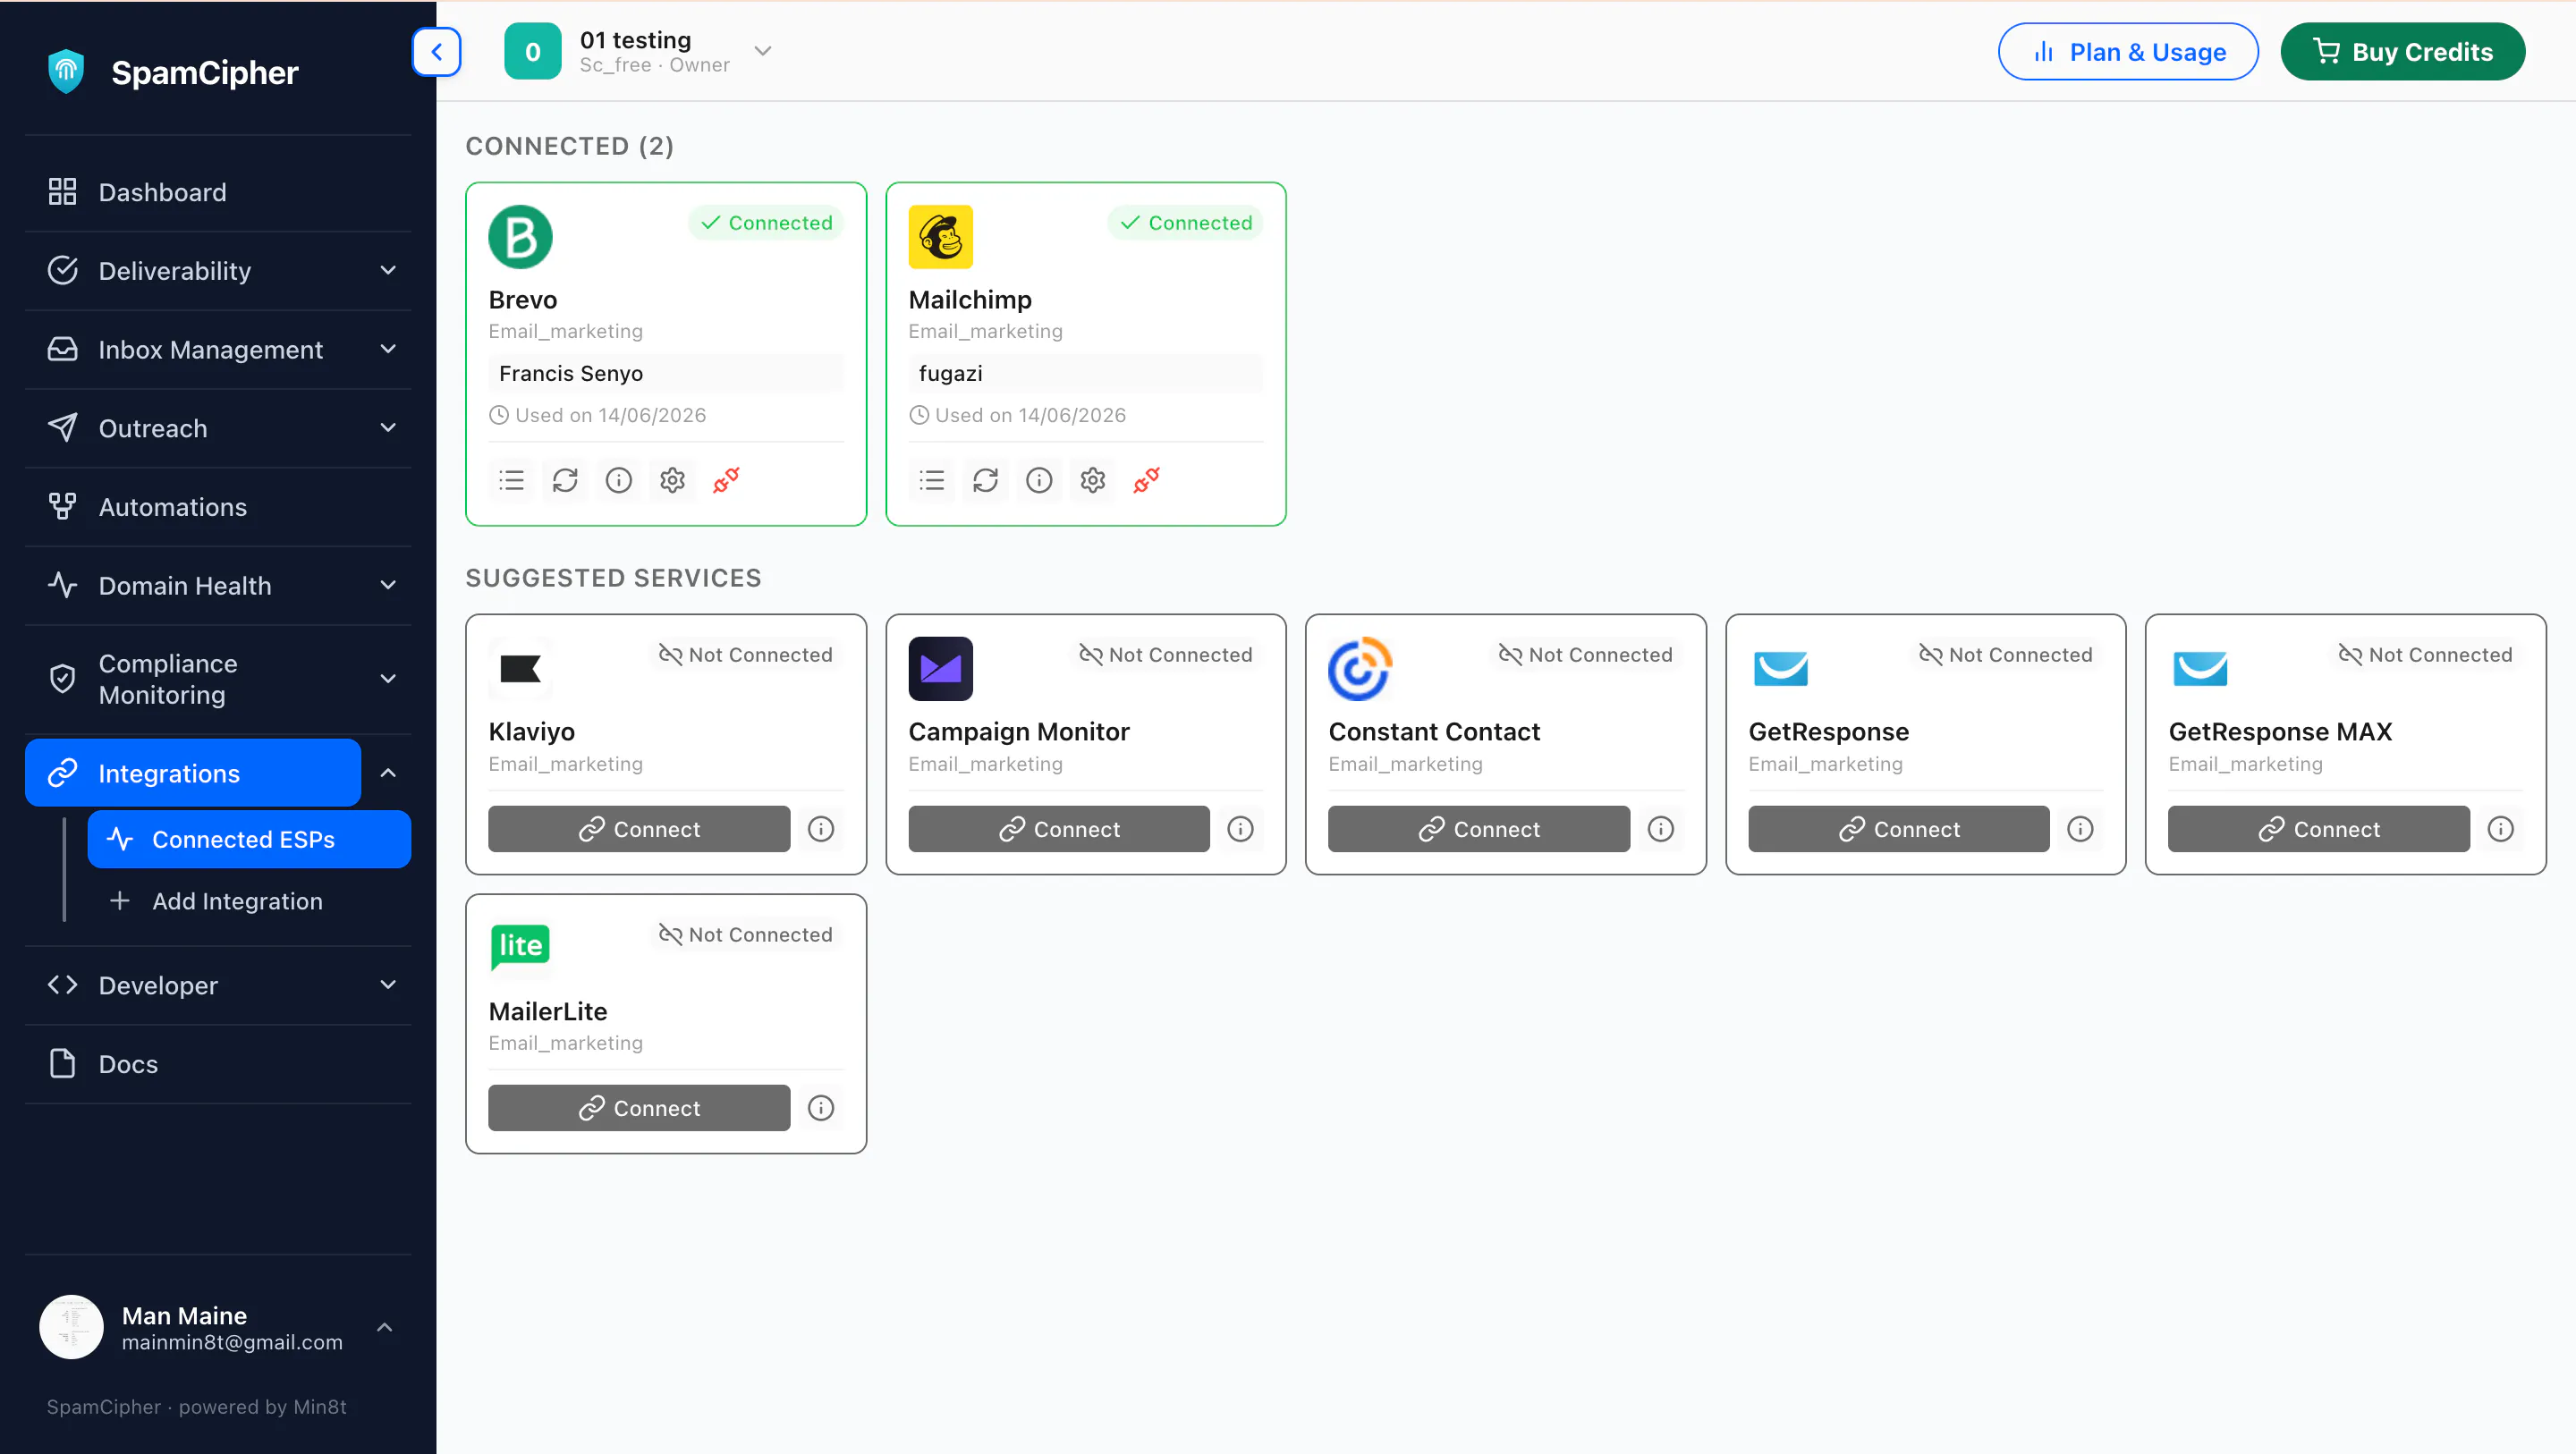The height and width of the screenshot is (1454, 2576).
Task: Open Add Integration submenu item
Action: click(249, 901)
